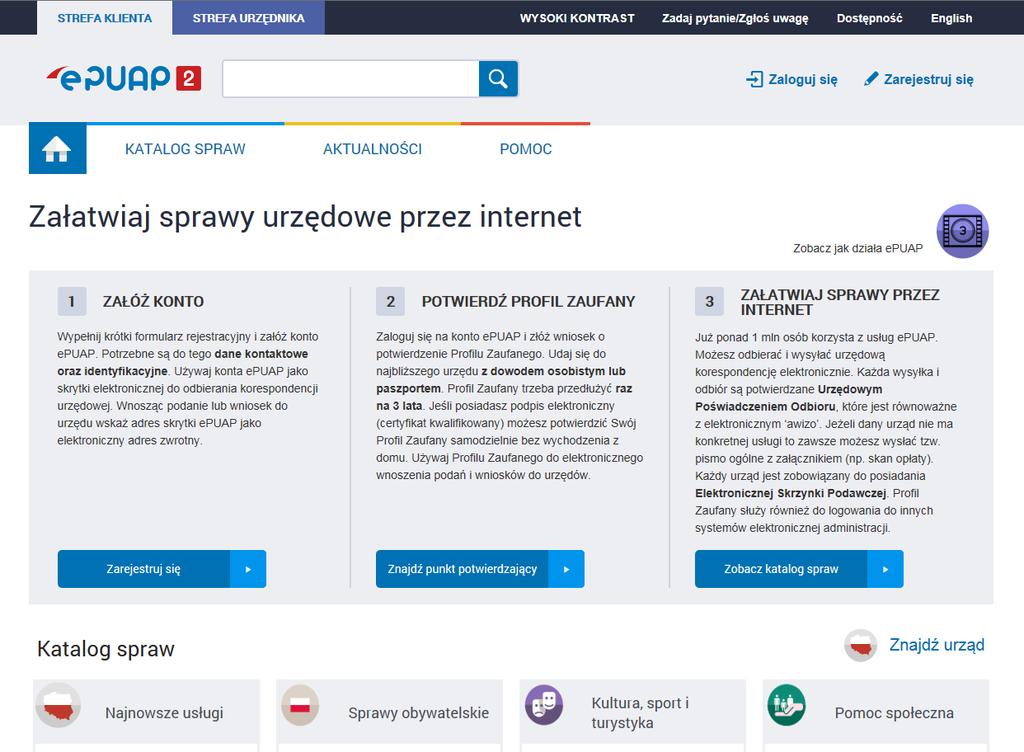
Task: Click the arrow on Zarejestruj się button
Action: click(248, 569)
